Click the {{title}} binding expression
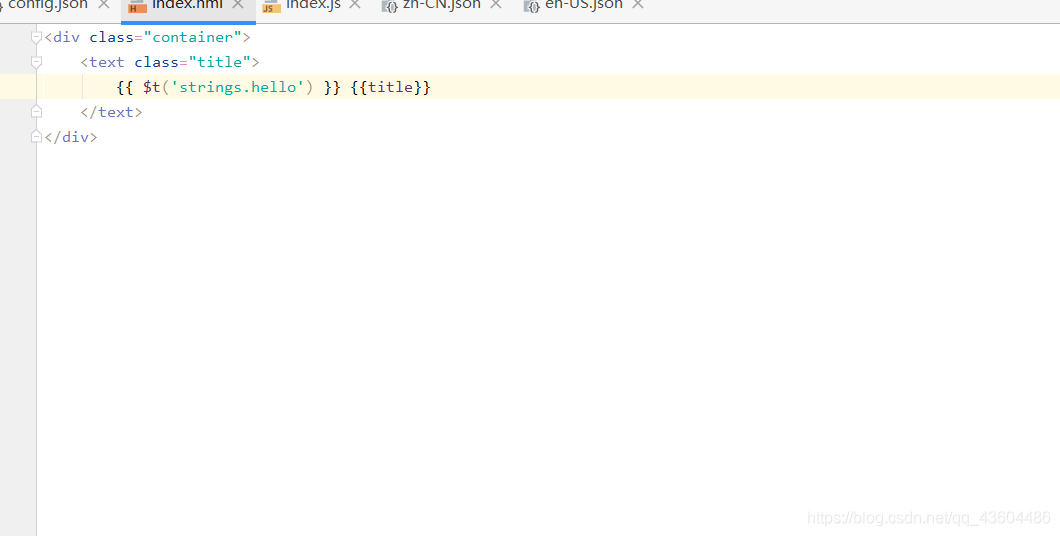 coord(390,87)
